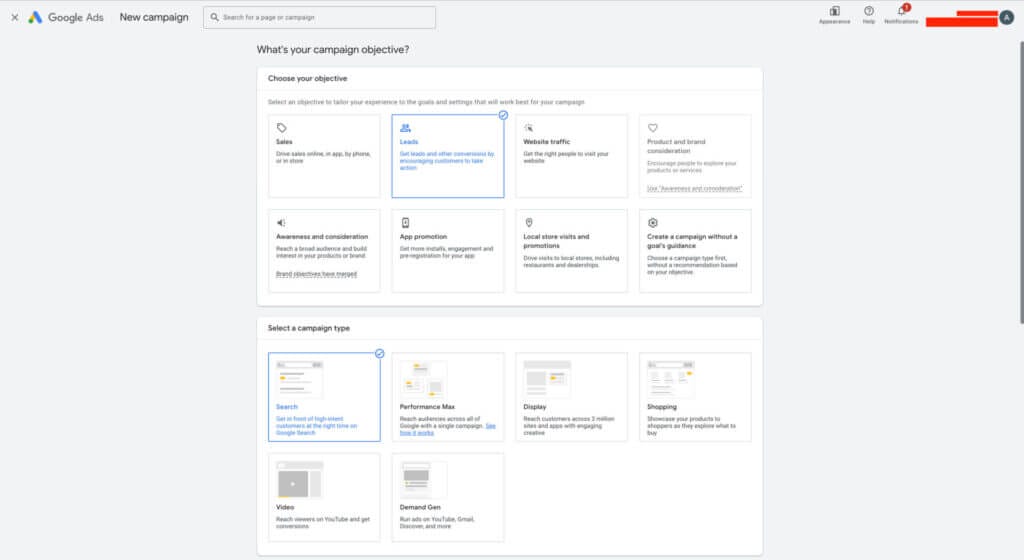The image size is (1024, 560).
Task: Click the checkmark on the Search card
Action: coord(379,354)
